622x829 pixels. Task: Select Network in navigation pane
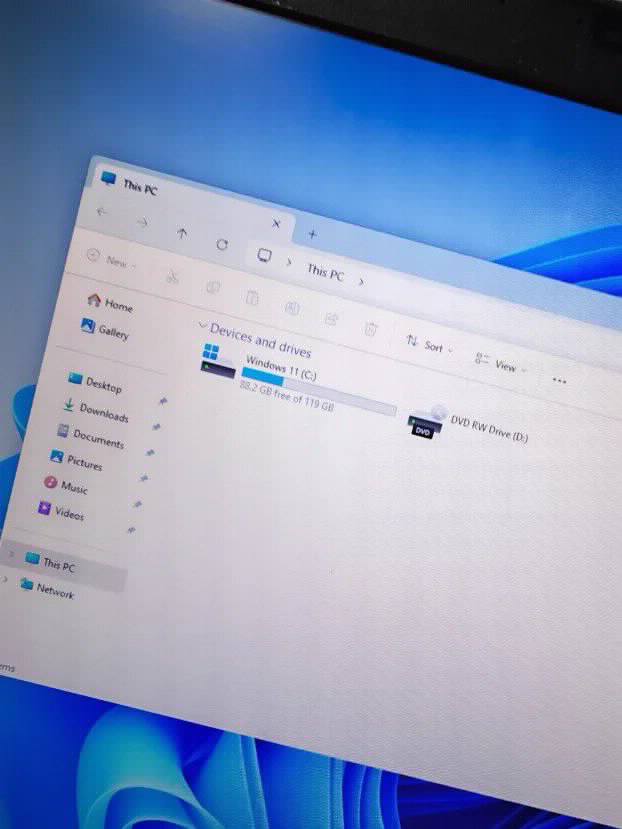(47, 589)
